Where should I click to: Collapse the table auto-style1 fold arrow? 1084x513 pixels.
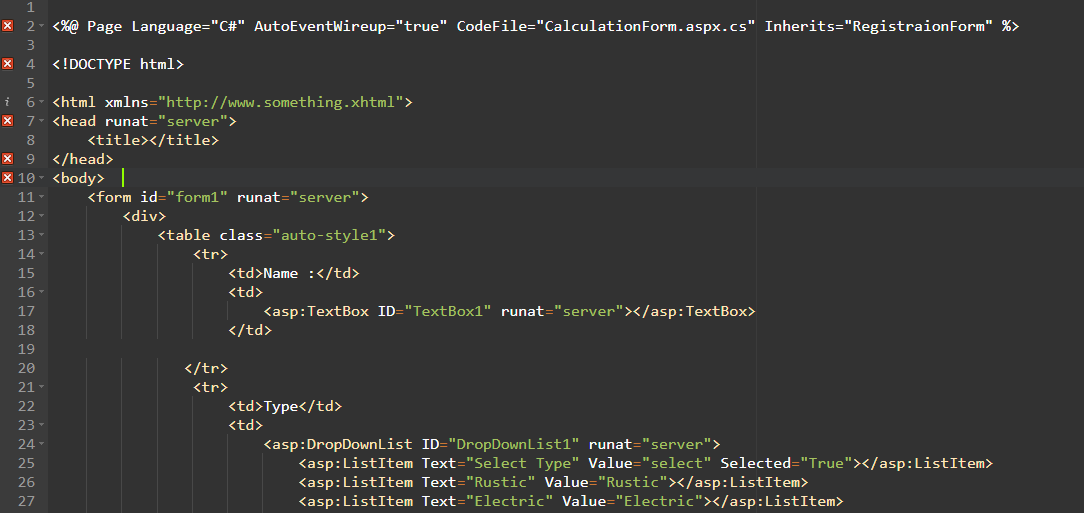[42, 235]
